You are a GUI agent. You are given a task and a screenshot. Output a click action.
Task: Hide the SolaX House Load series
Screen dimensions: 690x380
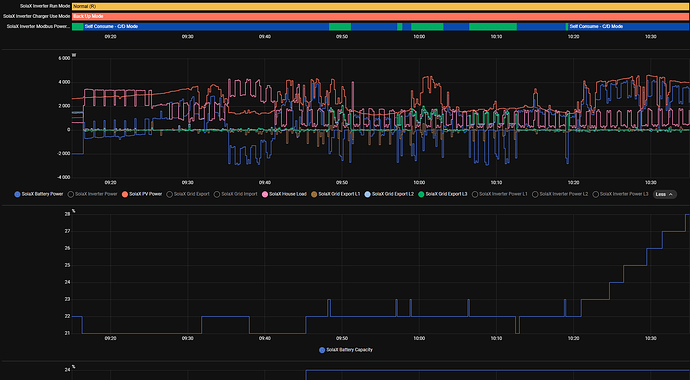[x=284, y=194]
